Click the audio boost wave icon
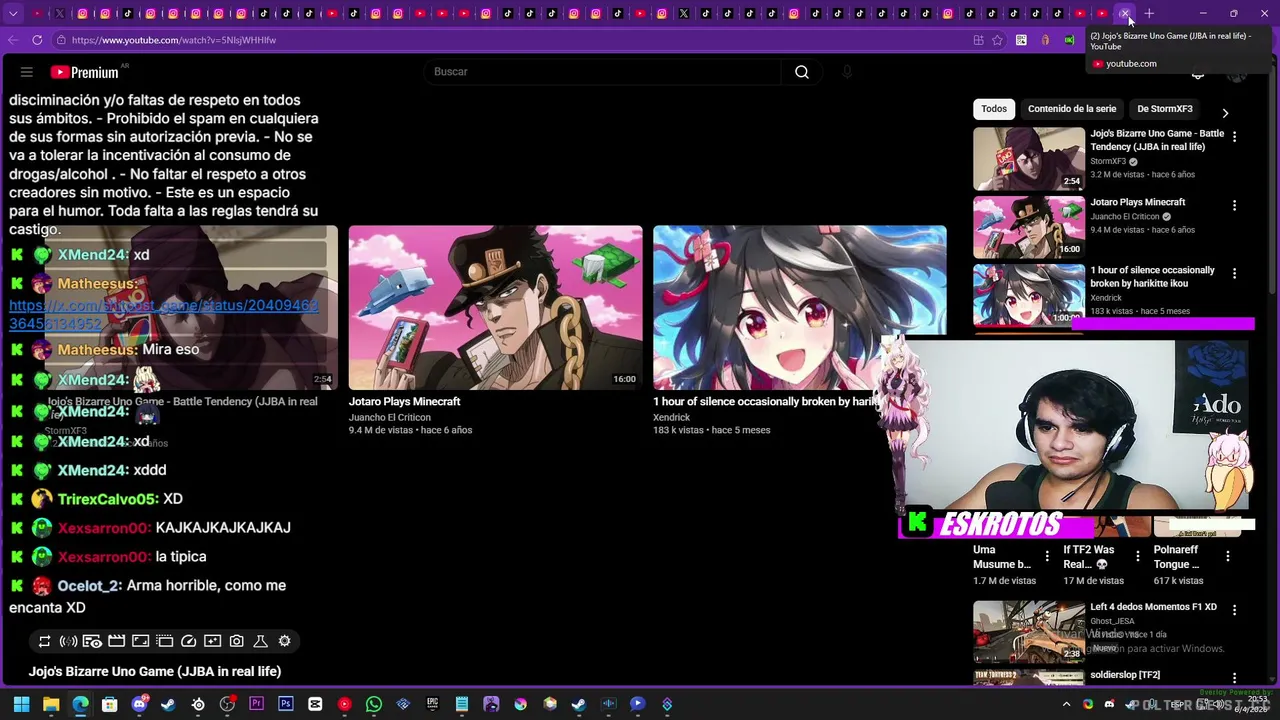1280x720 pixels. point(68,642)
